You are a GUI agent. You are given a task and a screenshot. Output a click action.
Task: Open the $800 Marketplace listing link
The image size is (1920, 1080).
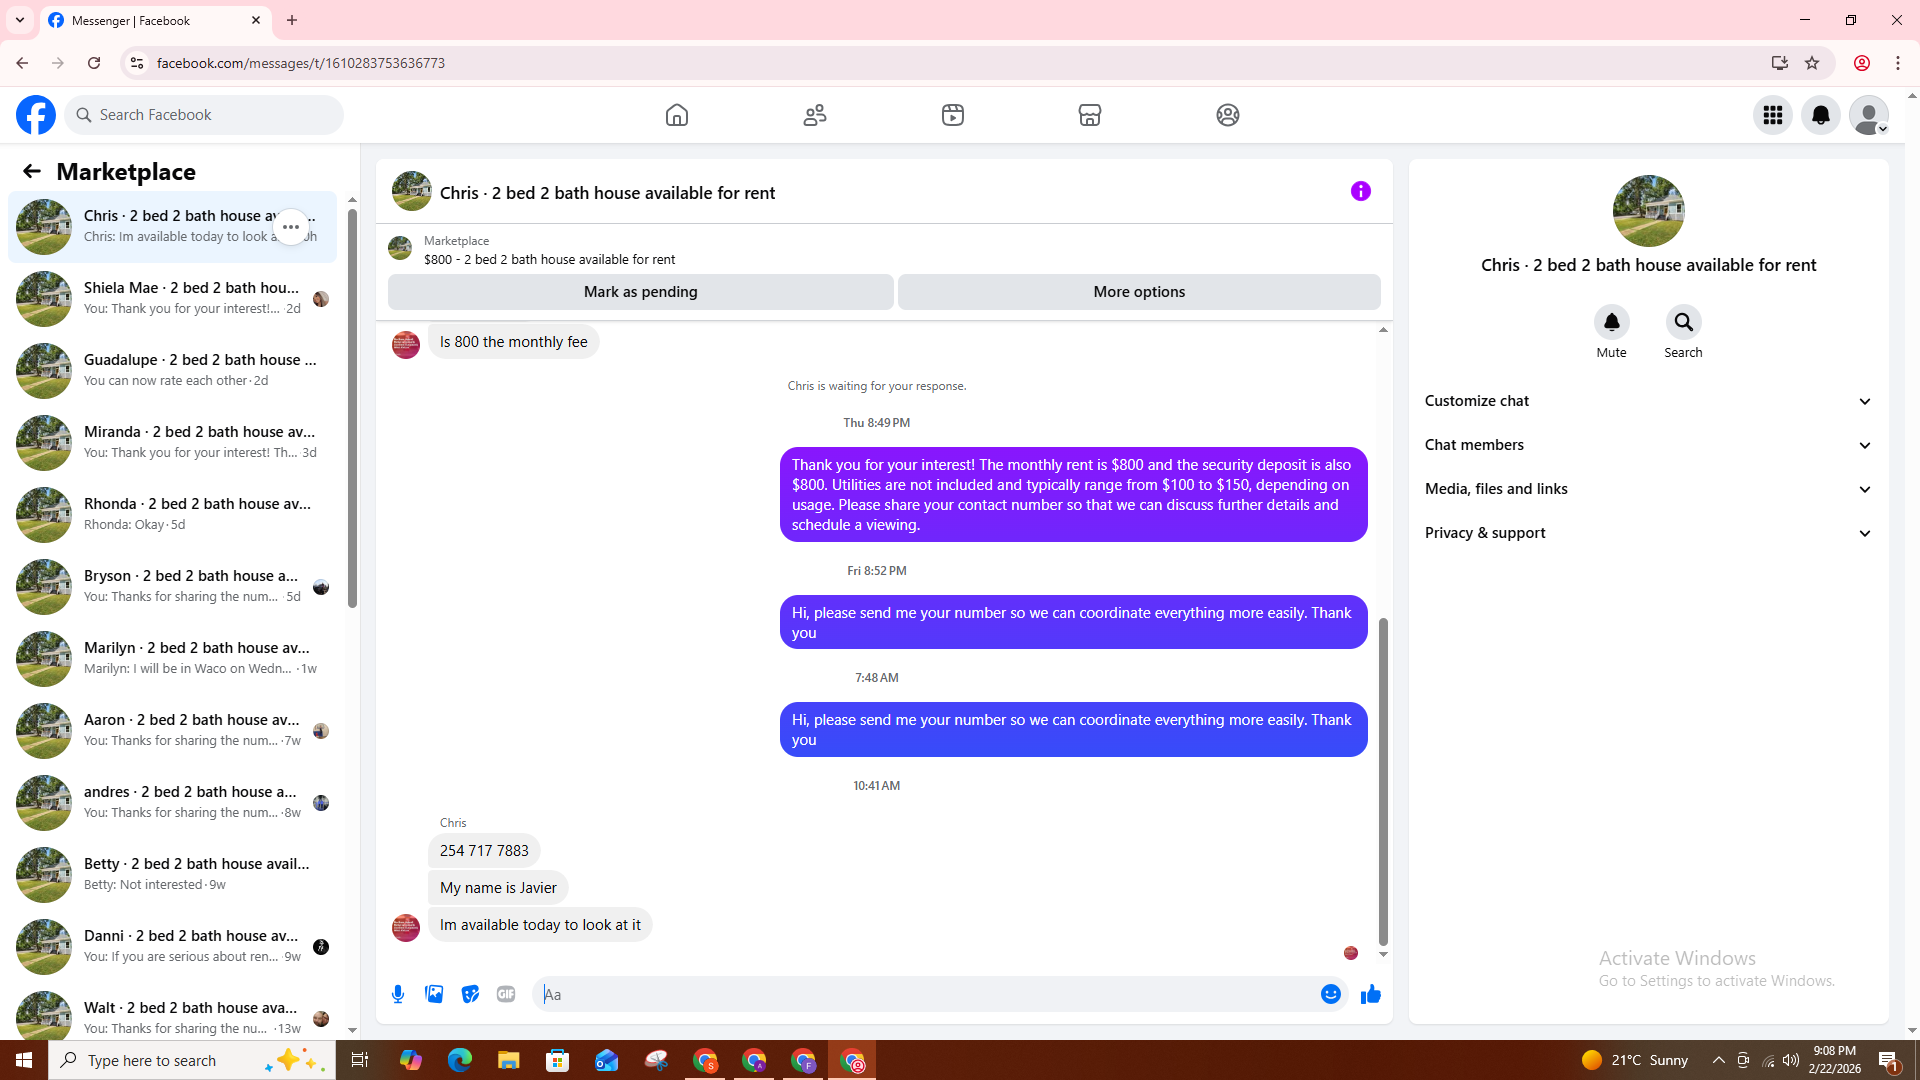549,259
